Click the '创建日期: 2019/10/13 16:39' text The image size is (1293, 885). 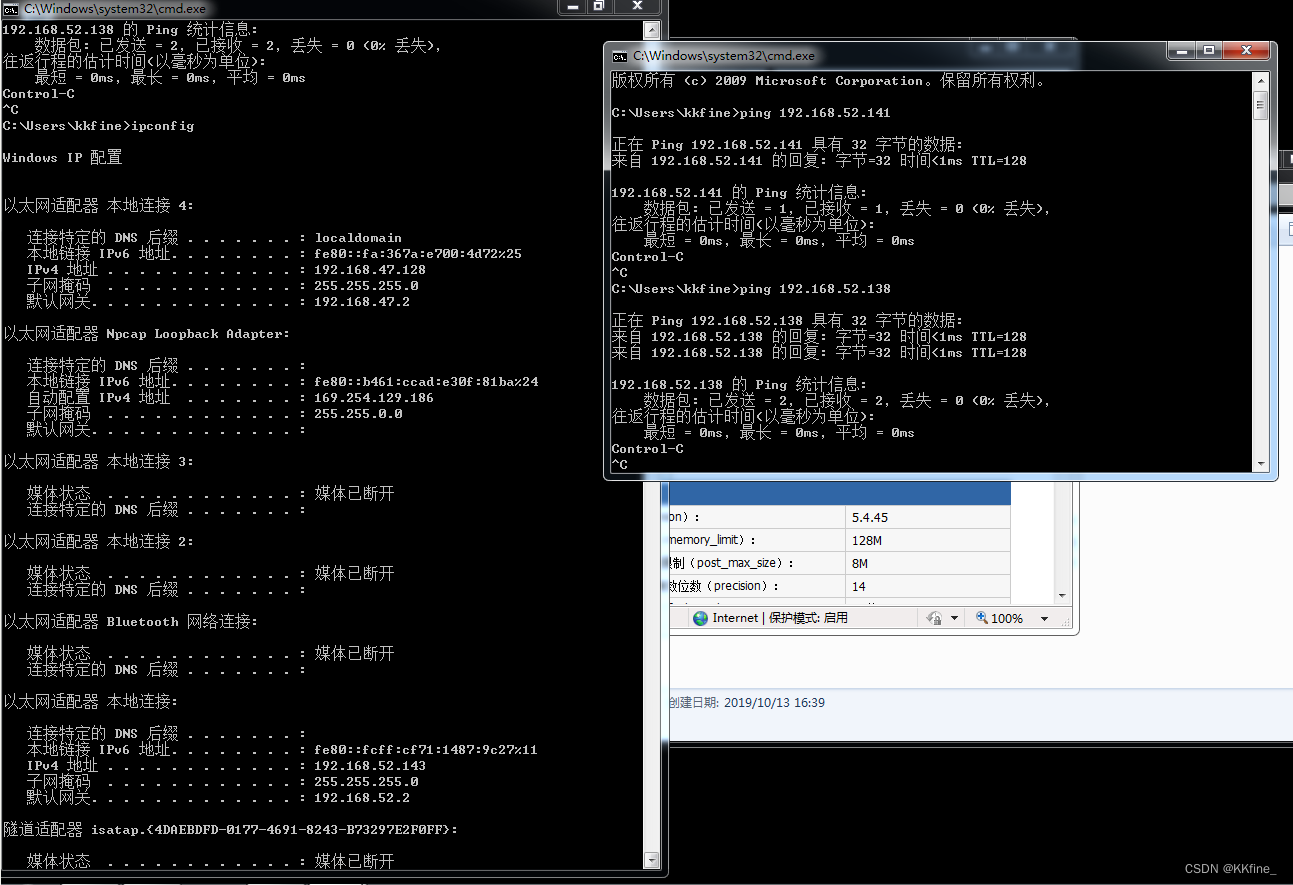746,703
